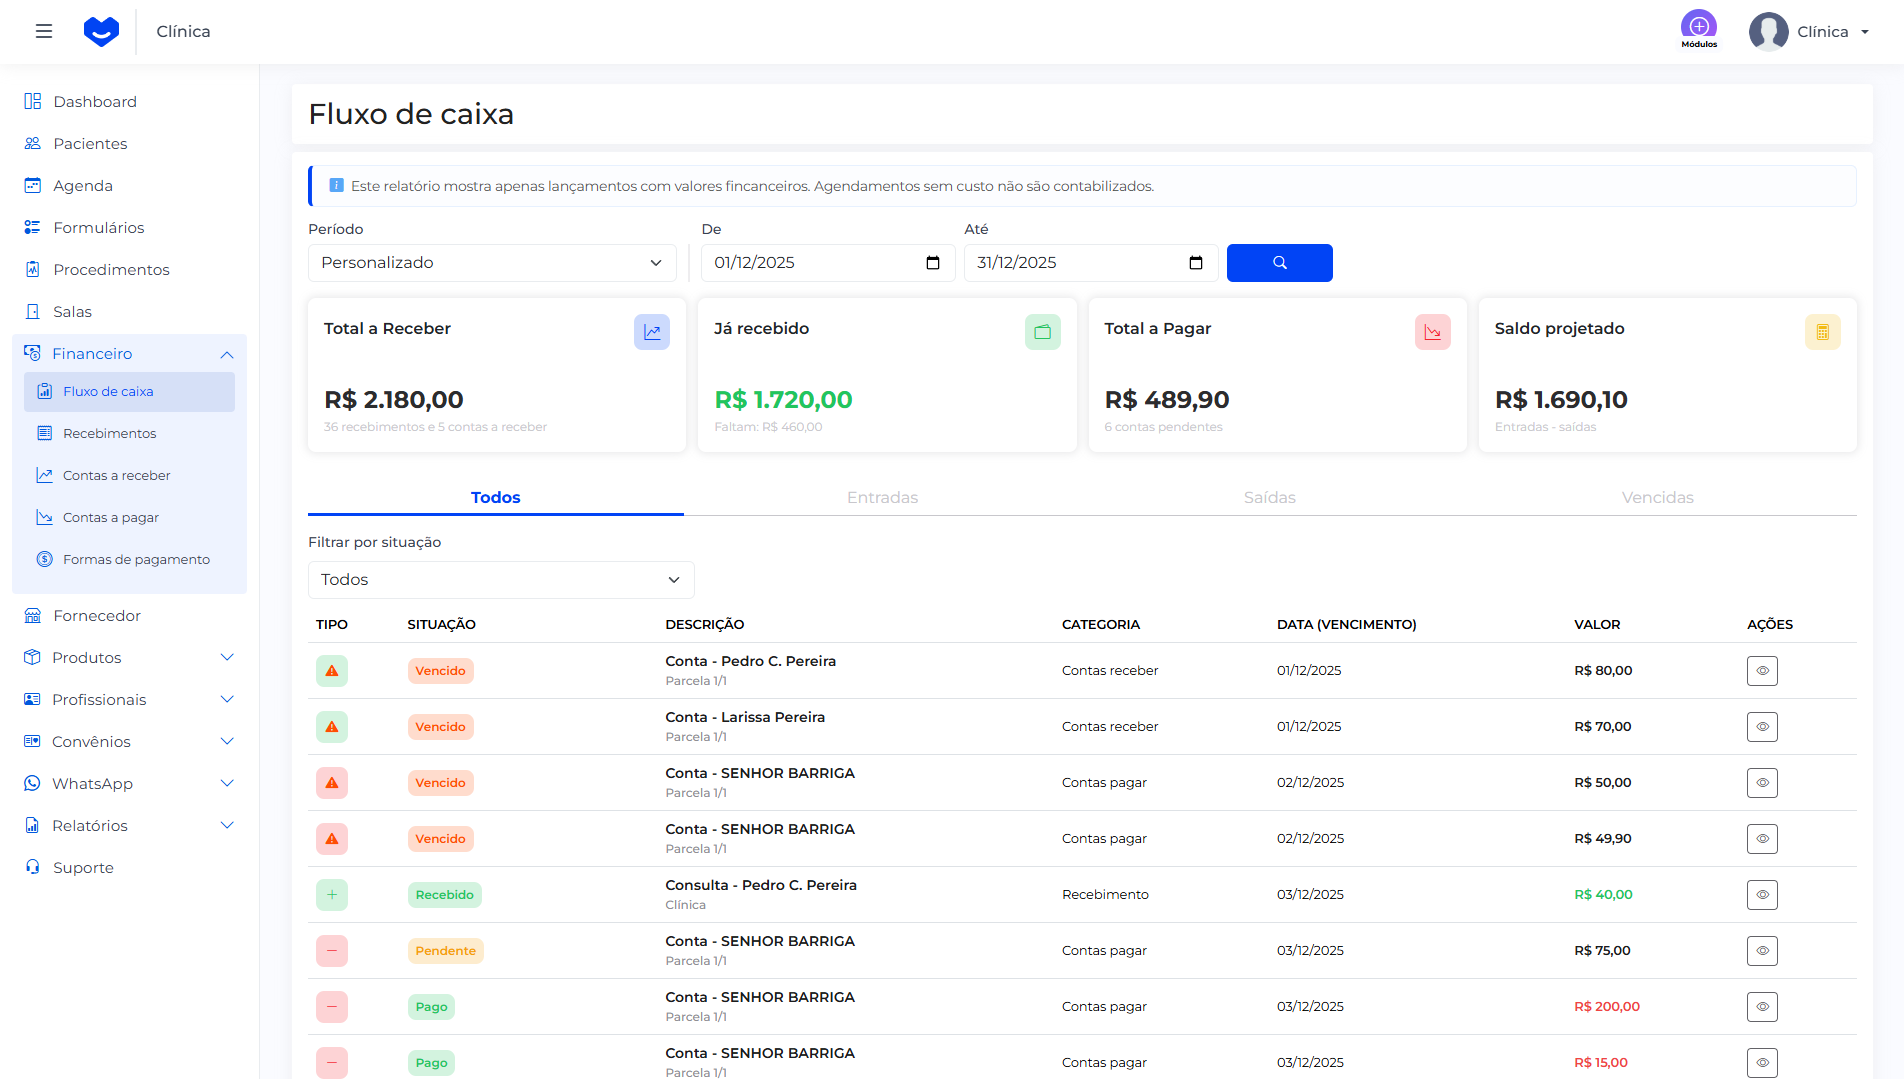The image size is (1904, 1079).
Task: Click the Saldo projetado calculator icon
Action: click(1822, 332)
